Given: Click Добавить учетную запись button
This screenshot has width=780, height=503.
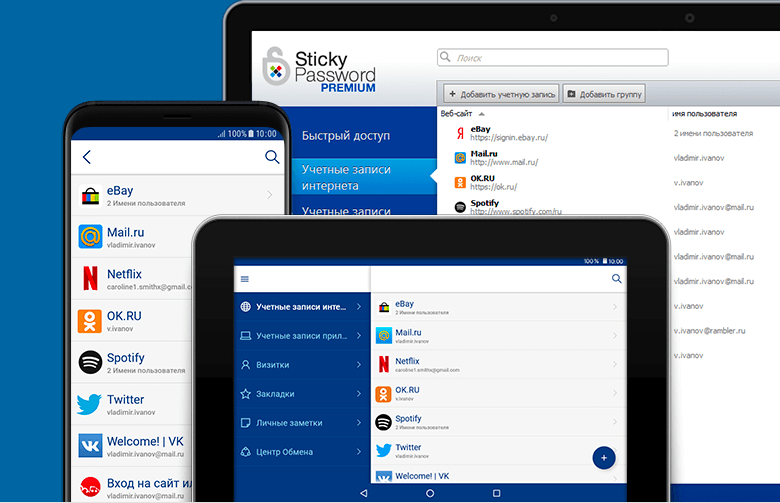Looking at the screenshot, I should (501, 94).
